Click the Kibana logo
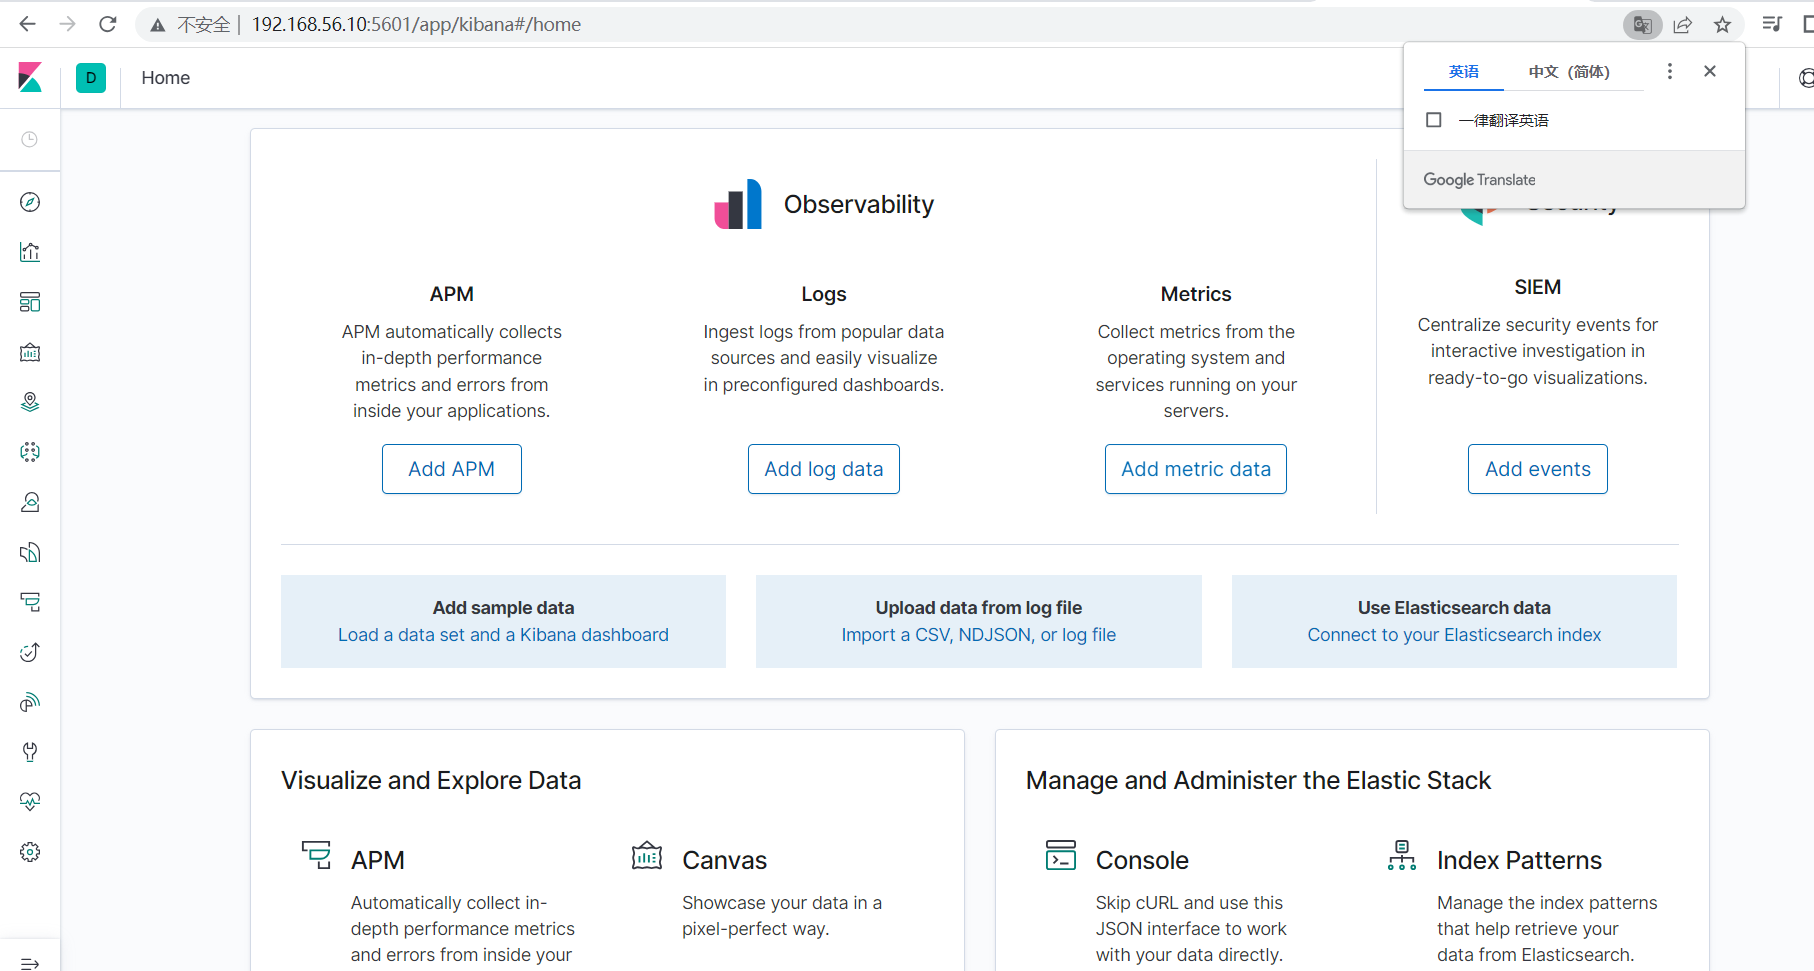 pos(30,78)
